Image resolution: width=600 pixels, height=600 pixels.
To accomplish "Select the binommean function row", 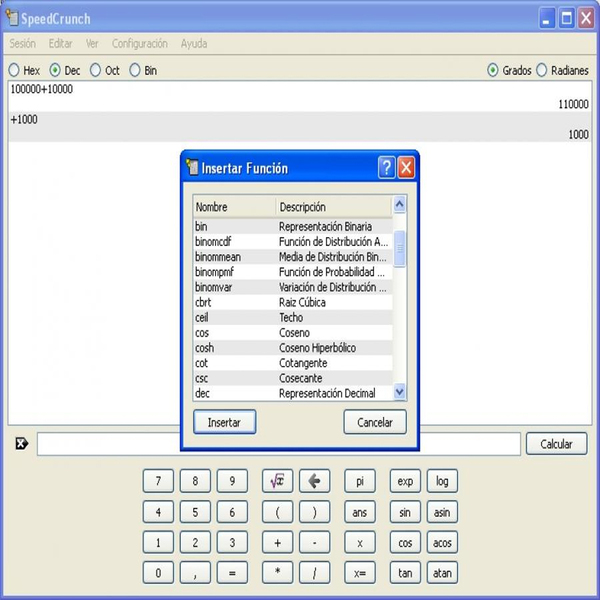I will click(x=293, y=257).
